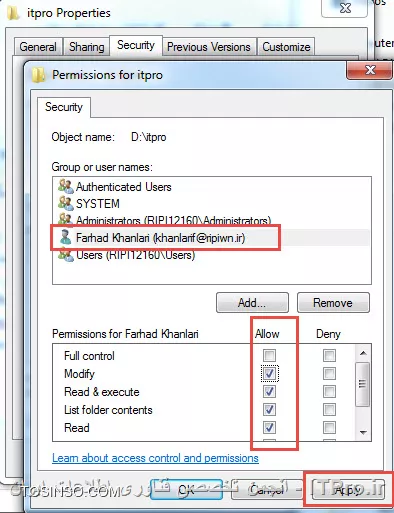Toggle Deny checkbox for List folder contents
This screenshot has height=513, width=394.
329,409
